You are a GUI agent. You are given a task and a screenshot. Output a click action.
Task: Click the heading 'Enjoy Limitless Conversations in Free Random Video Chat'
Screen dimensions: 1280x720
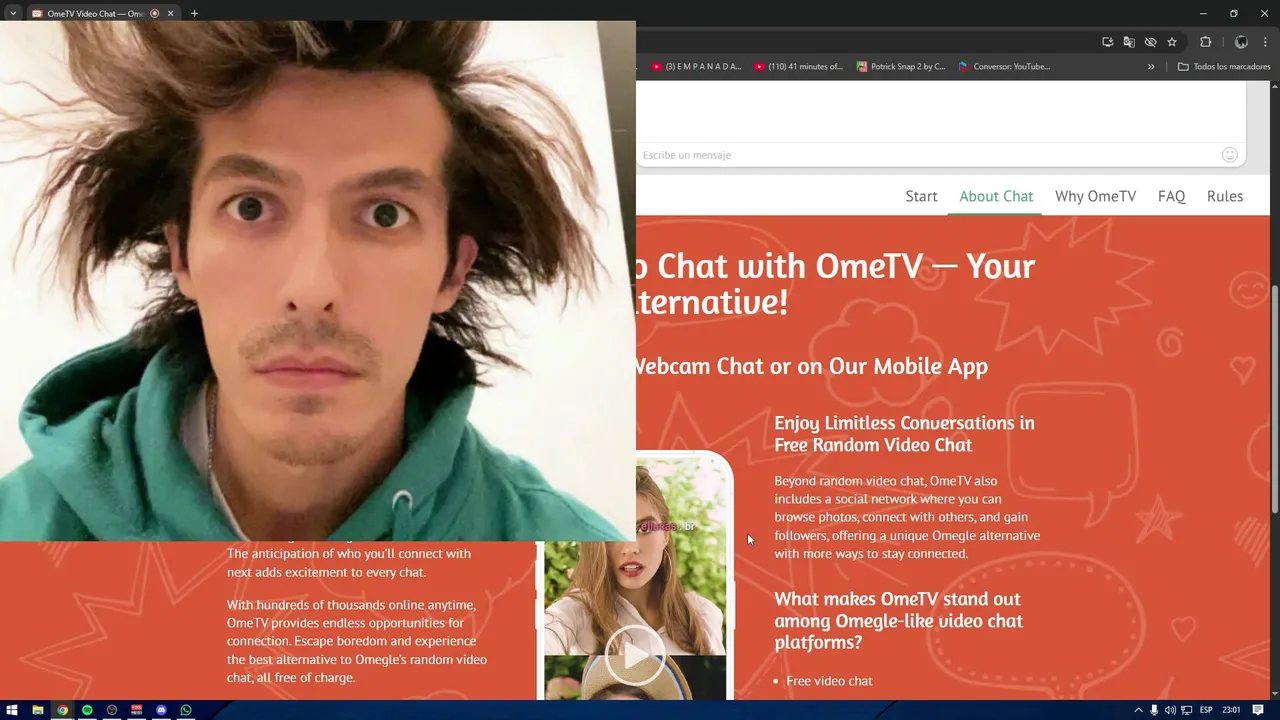click(904, 434)
